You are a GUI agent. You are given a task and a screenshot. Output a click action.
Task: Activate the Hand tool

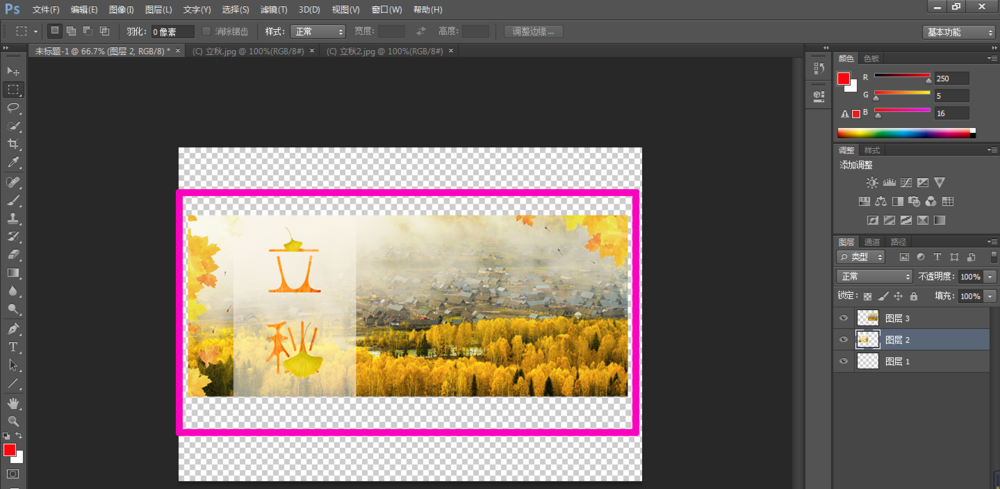point(14,402)
